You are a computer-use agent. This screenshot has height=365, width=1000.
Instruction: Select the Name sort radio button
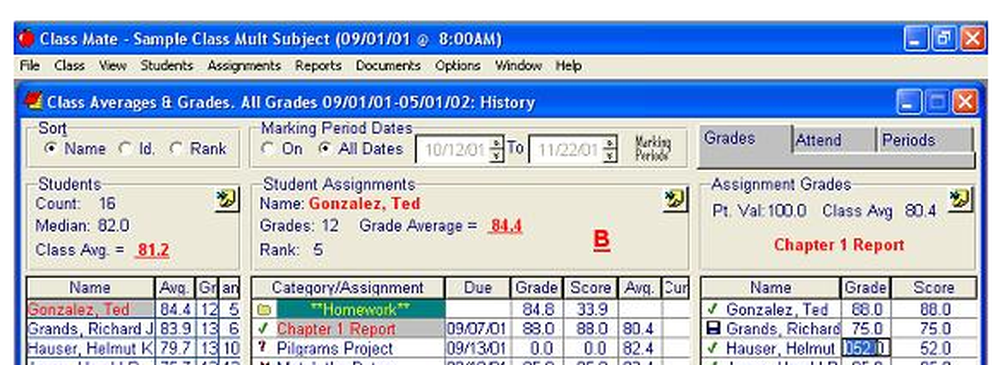coord(50,149)
